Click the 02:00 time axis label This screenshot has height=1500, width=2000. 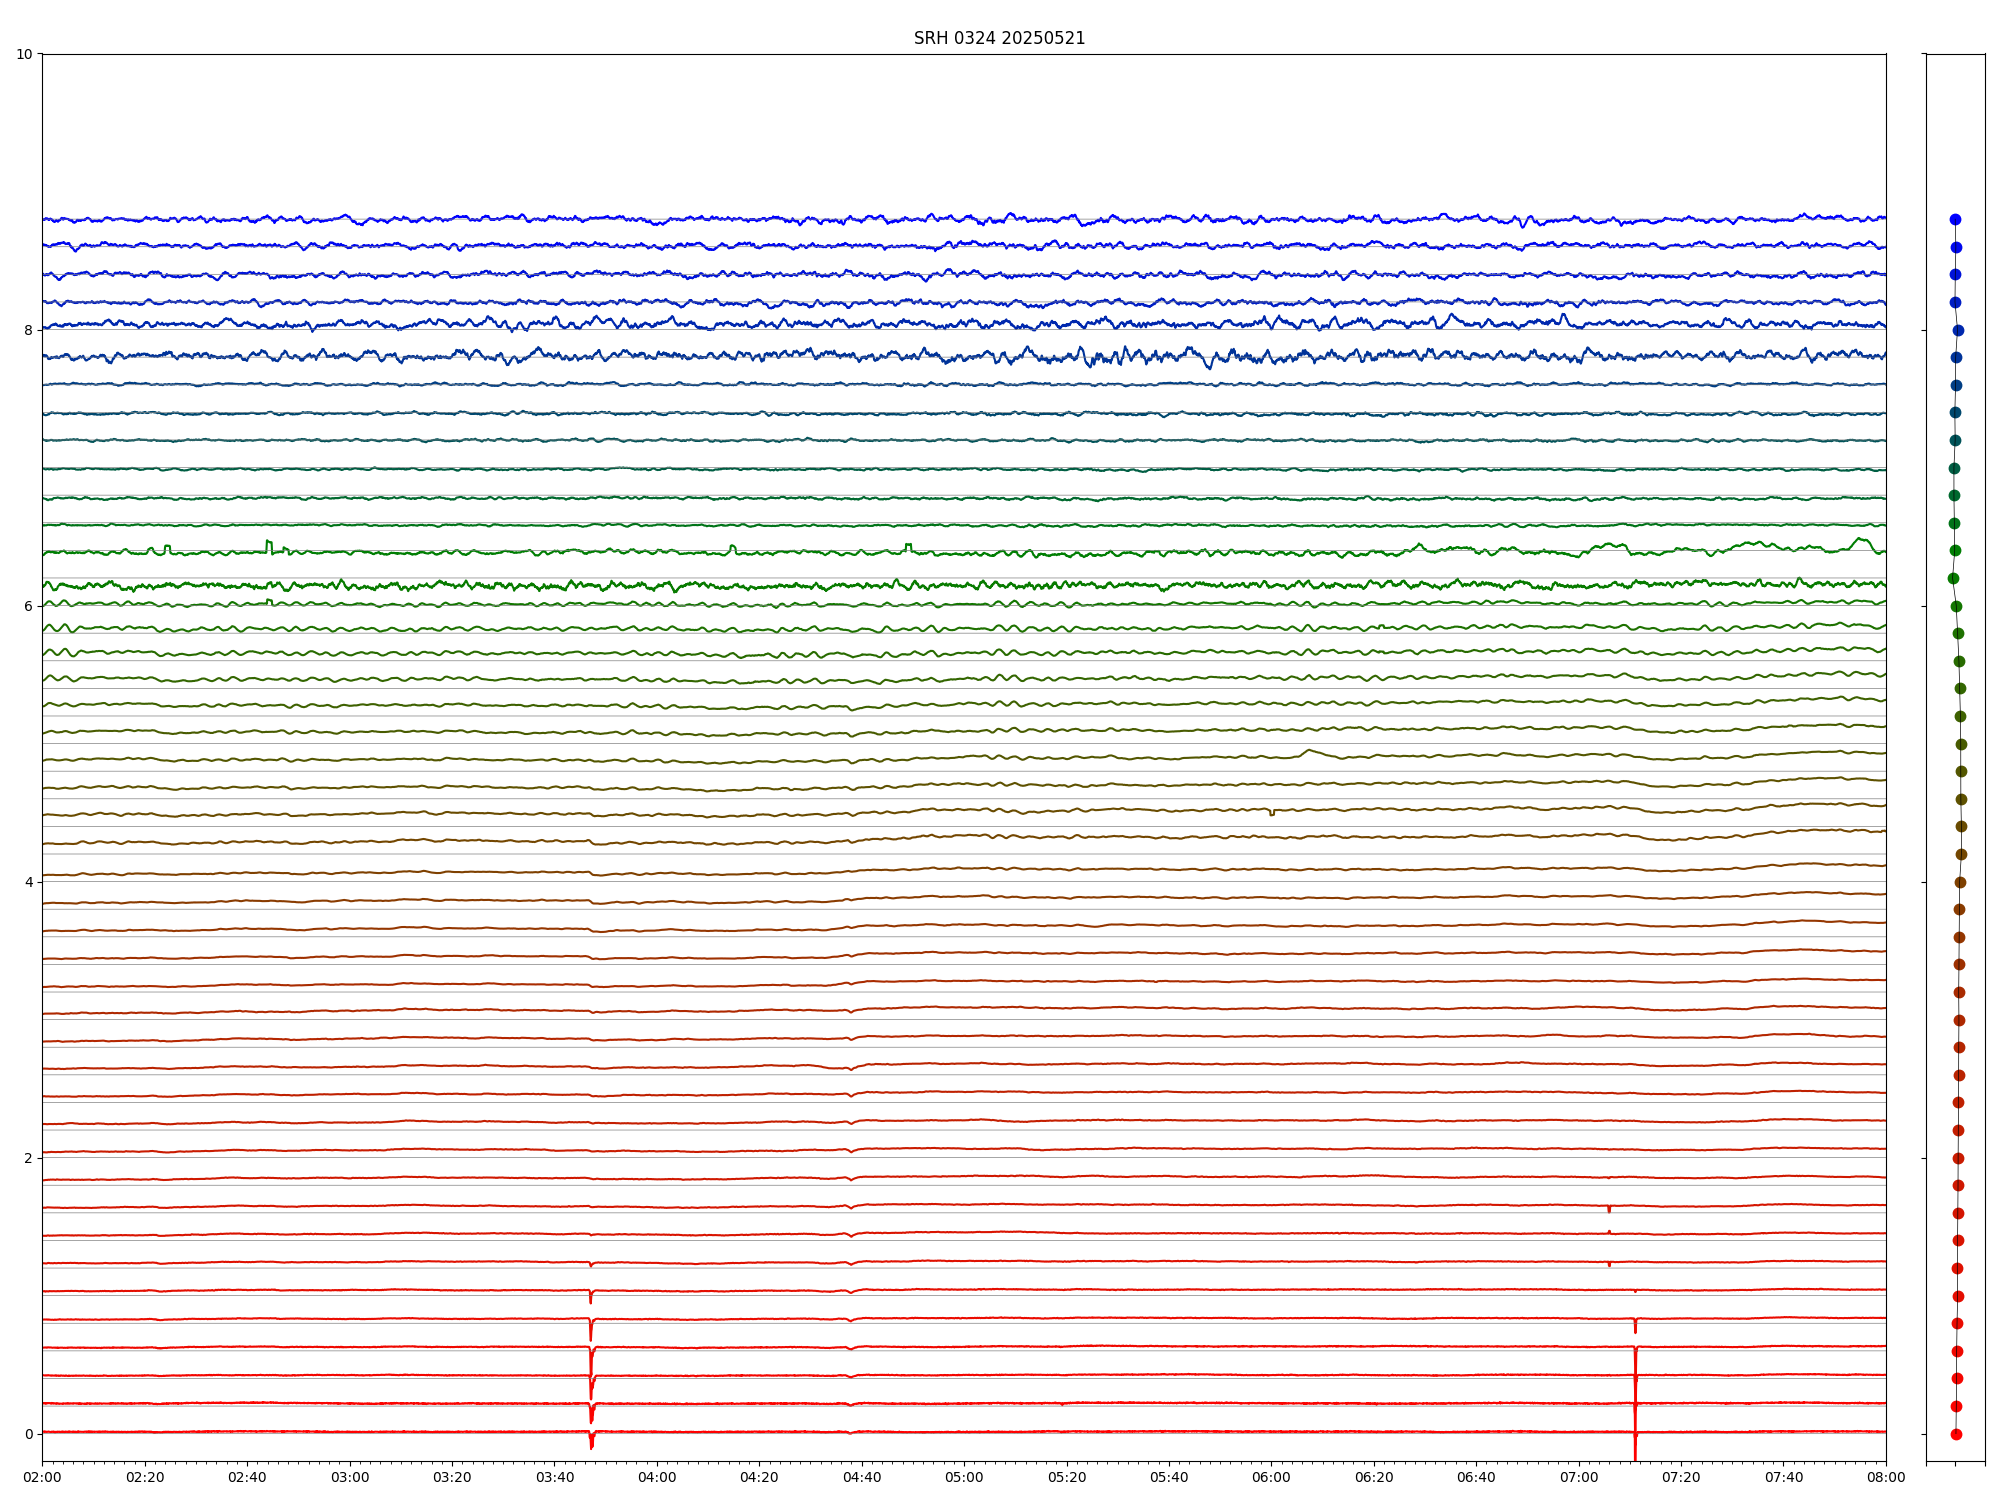coord(42,1477)
